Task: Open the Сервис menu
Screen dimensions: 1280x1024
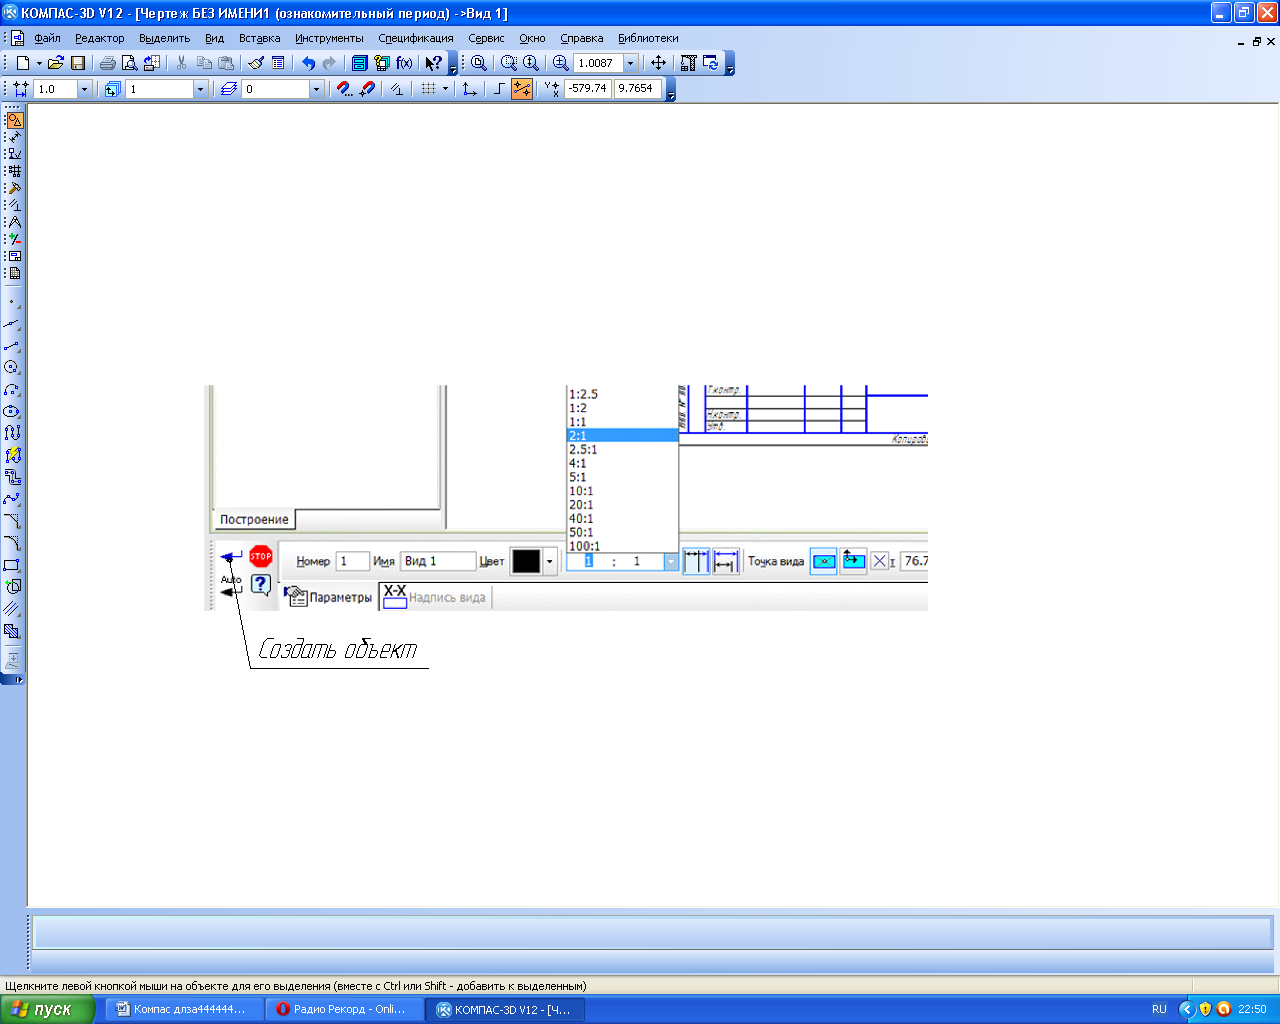Action: pyautogui.click(x=486, y=38)
